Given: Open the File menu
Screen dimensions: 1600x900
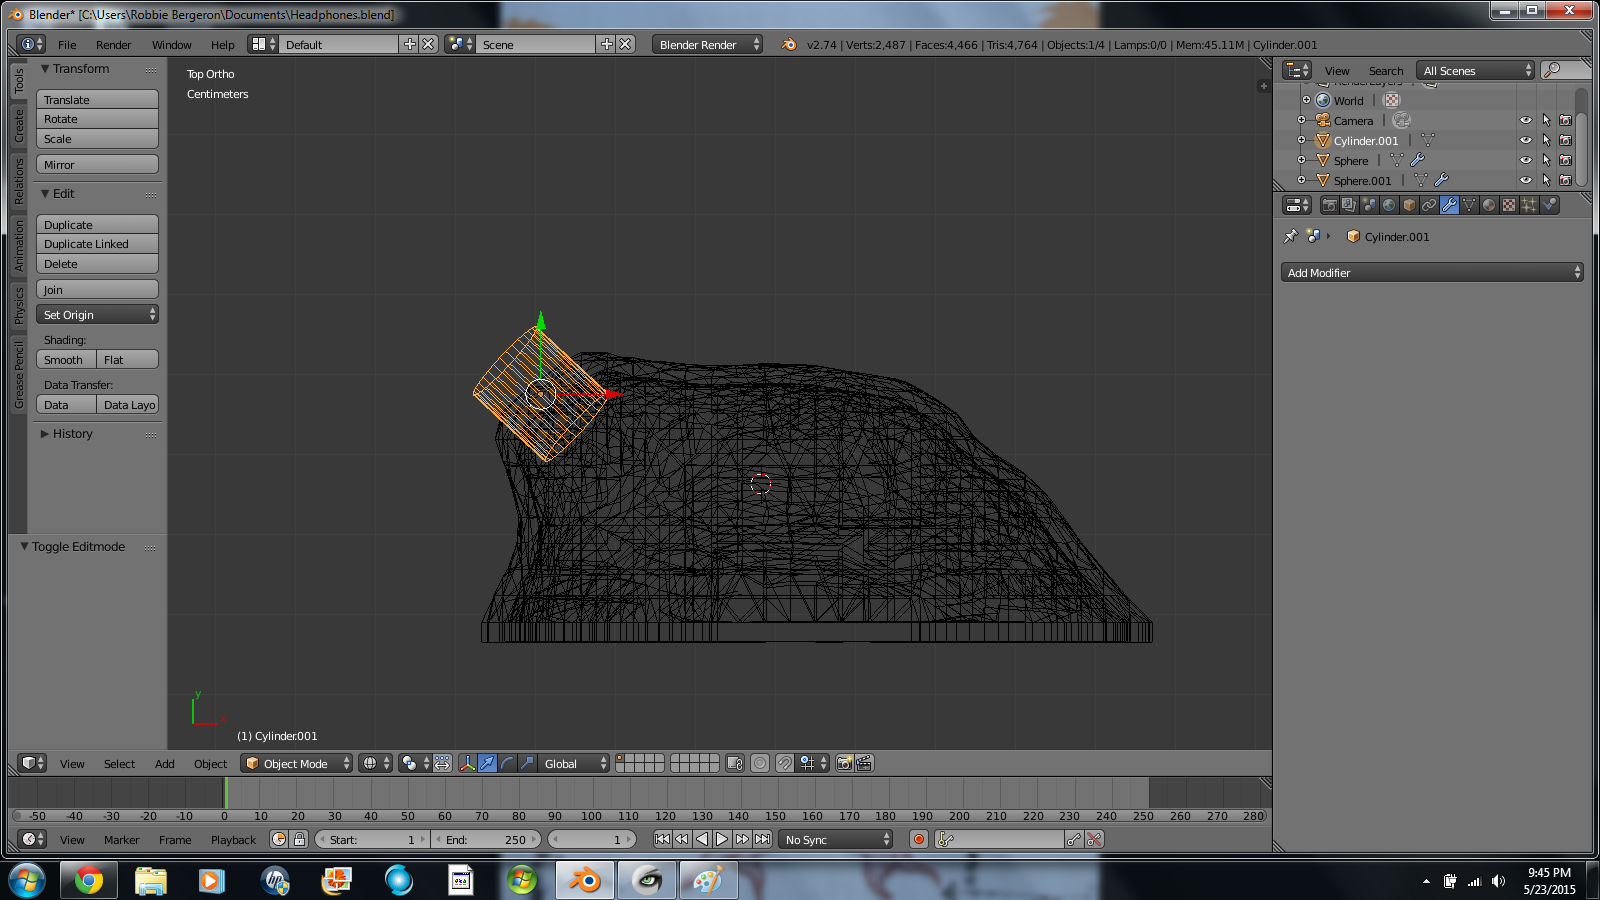Looking at the screenshot, I should pos(67,44).
